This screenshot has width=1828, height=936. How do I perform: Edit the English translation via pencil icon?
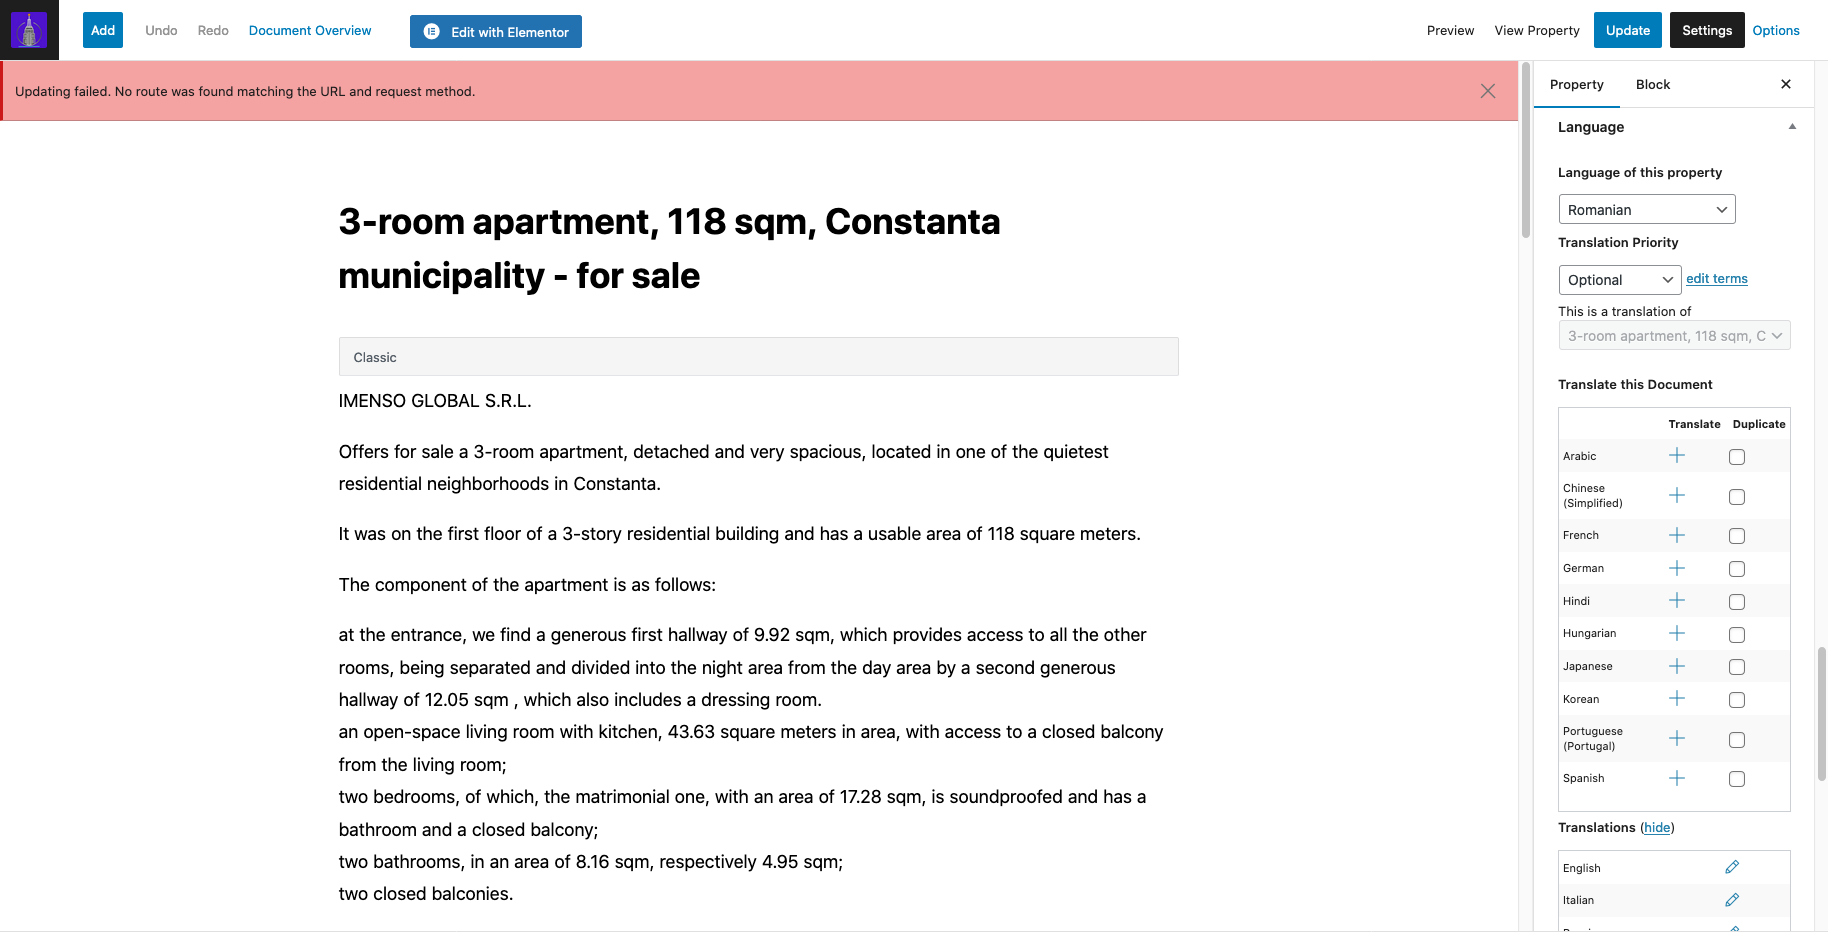tap(1732, 867)
